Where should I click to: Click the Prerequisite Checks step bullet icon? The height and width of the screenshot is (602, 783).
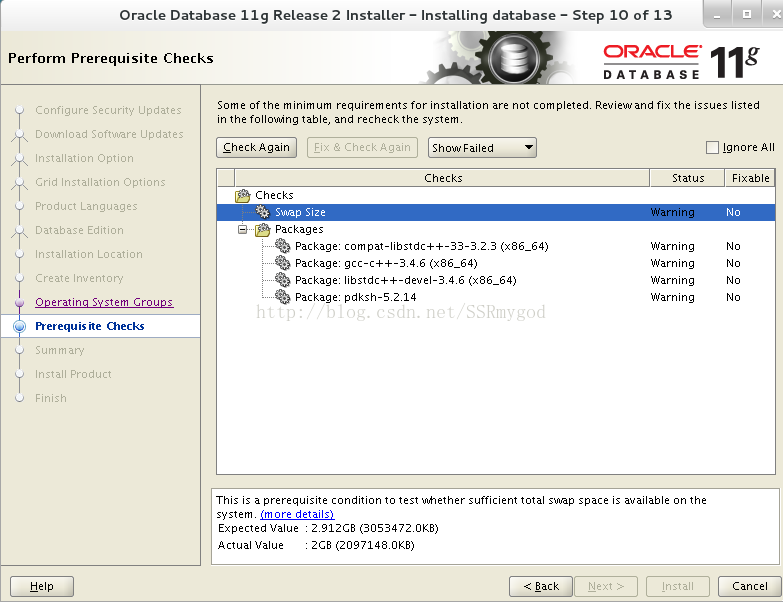coord(19,326)
